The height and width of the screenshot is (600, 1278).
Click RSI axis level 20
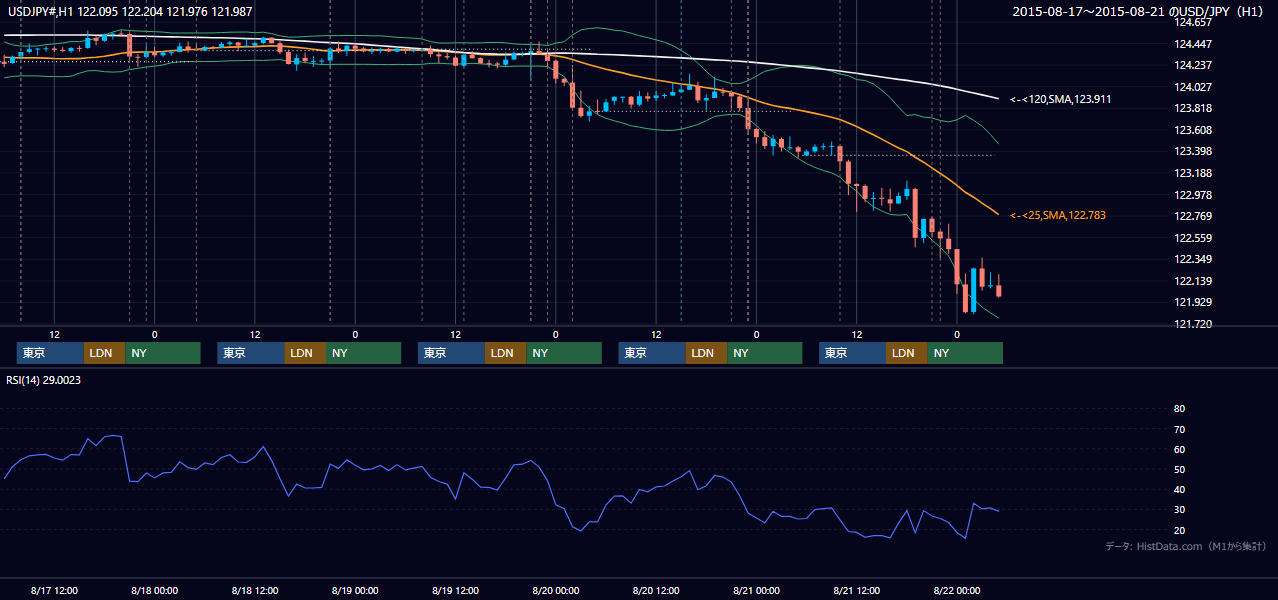coord(1179,530)
